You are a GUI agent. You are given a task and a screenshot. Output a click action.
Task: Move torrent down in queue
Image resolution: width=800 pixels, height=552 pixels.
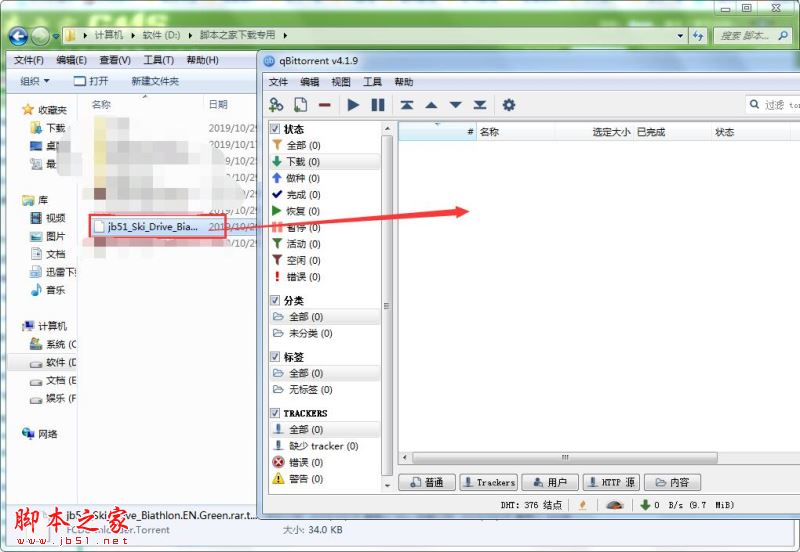click(x=456, y=105)
